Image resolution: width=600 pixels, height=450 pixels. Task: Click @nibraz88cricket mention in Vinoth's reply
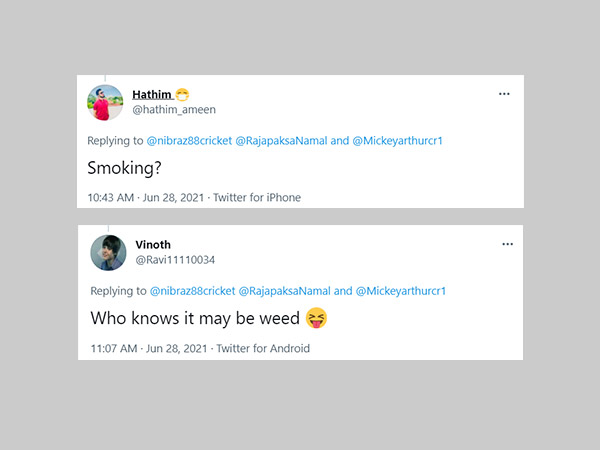[191, 291]
